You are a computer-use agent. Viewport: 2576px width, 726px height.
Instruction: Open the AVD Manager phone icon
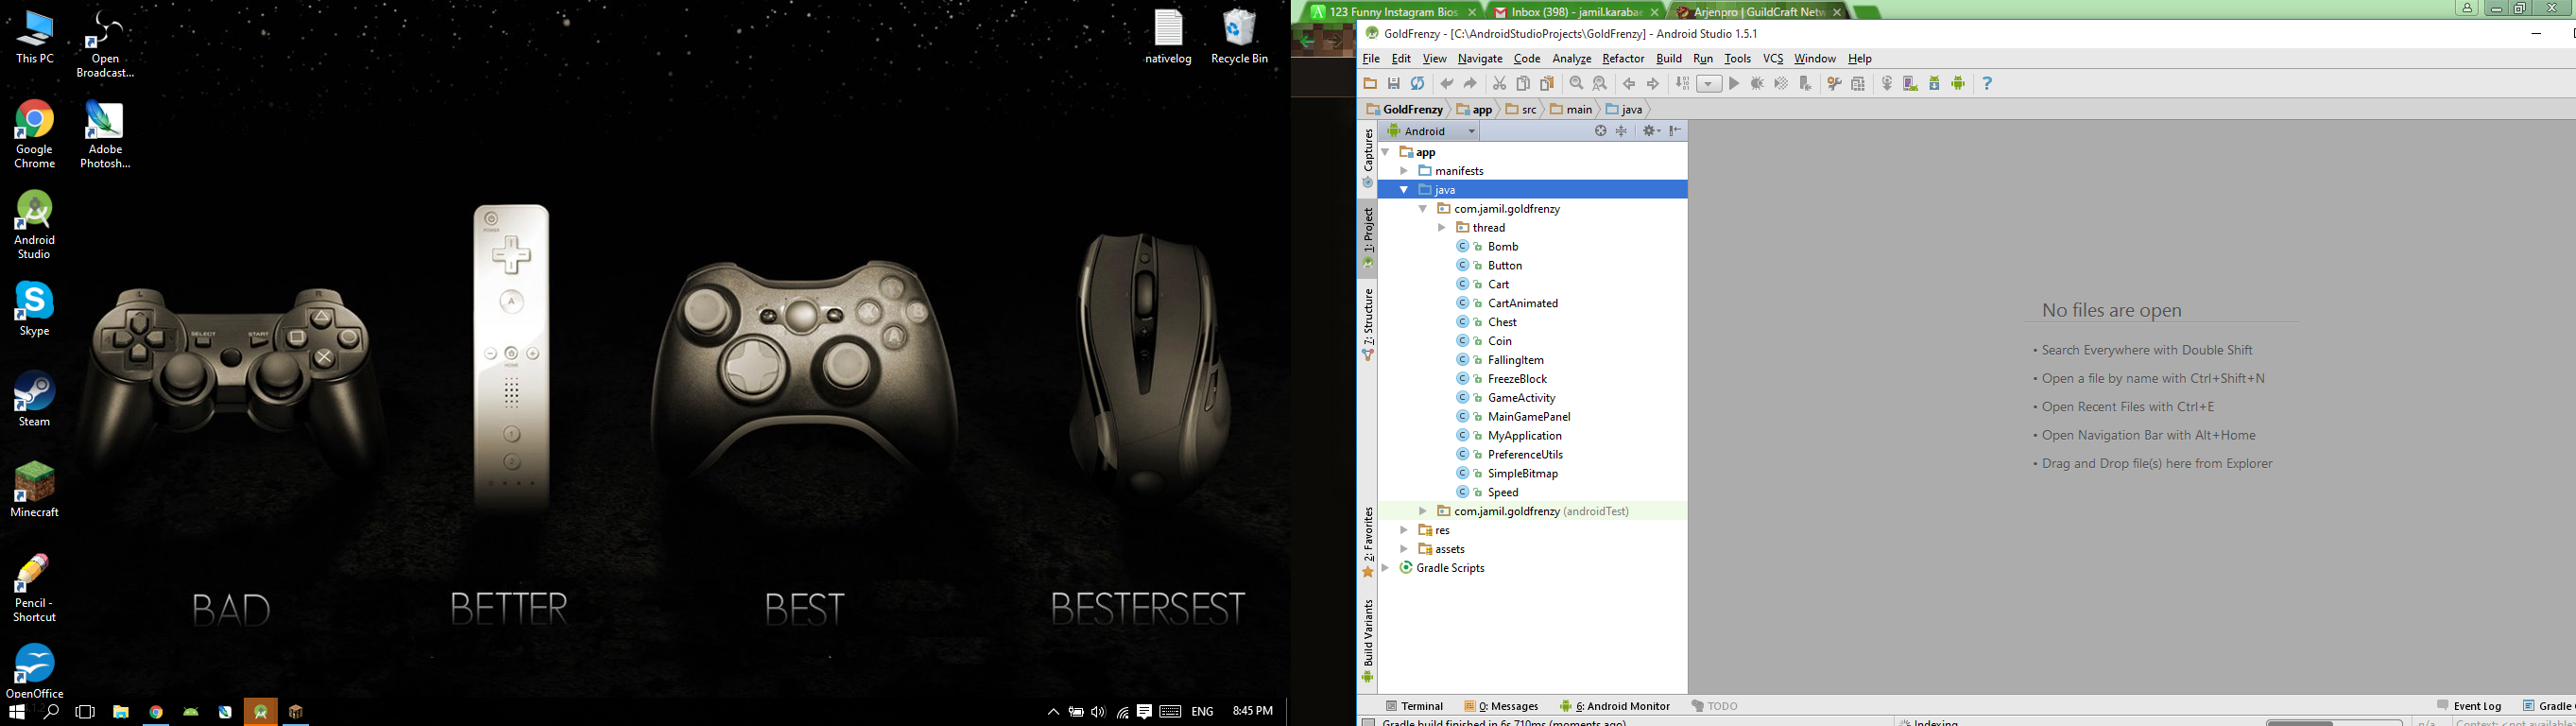point(1910,84)
